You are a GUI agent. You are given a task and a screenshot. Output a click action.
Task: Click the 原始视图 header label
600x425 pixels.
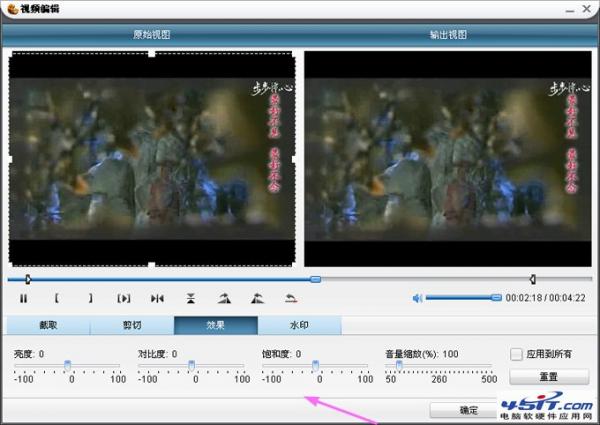point(152,35)
